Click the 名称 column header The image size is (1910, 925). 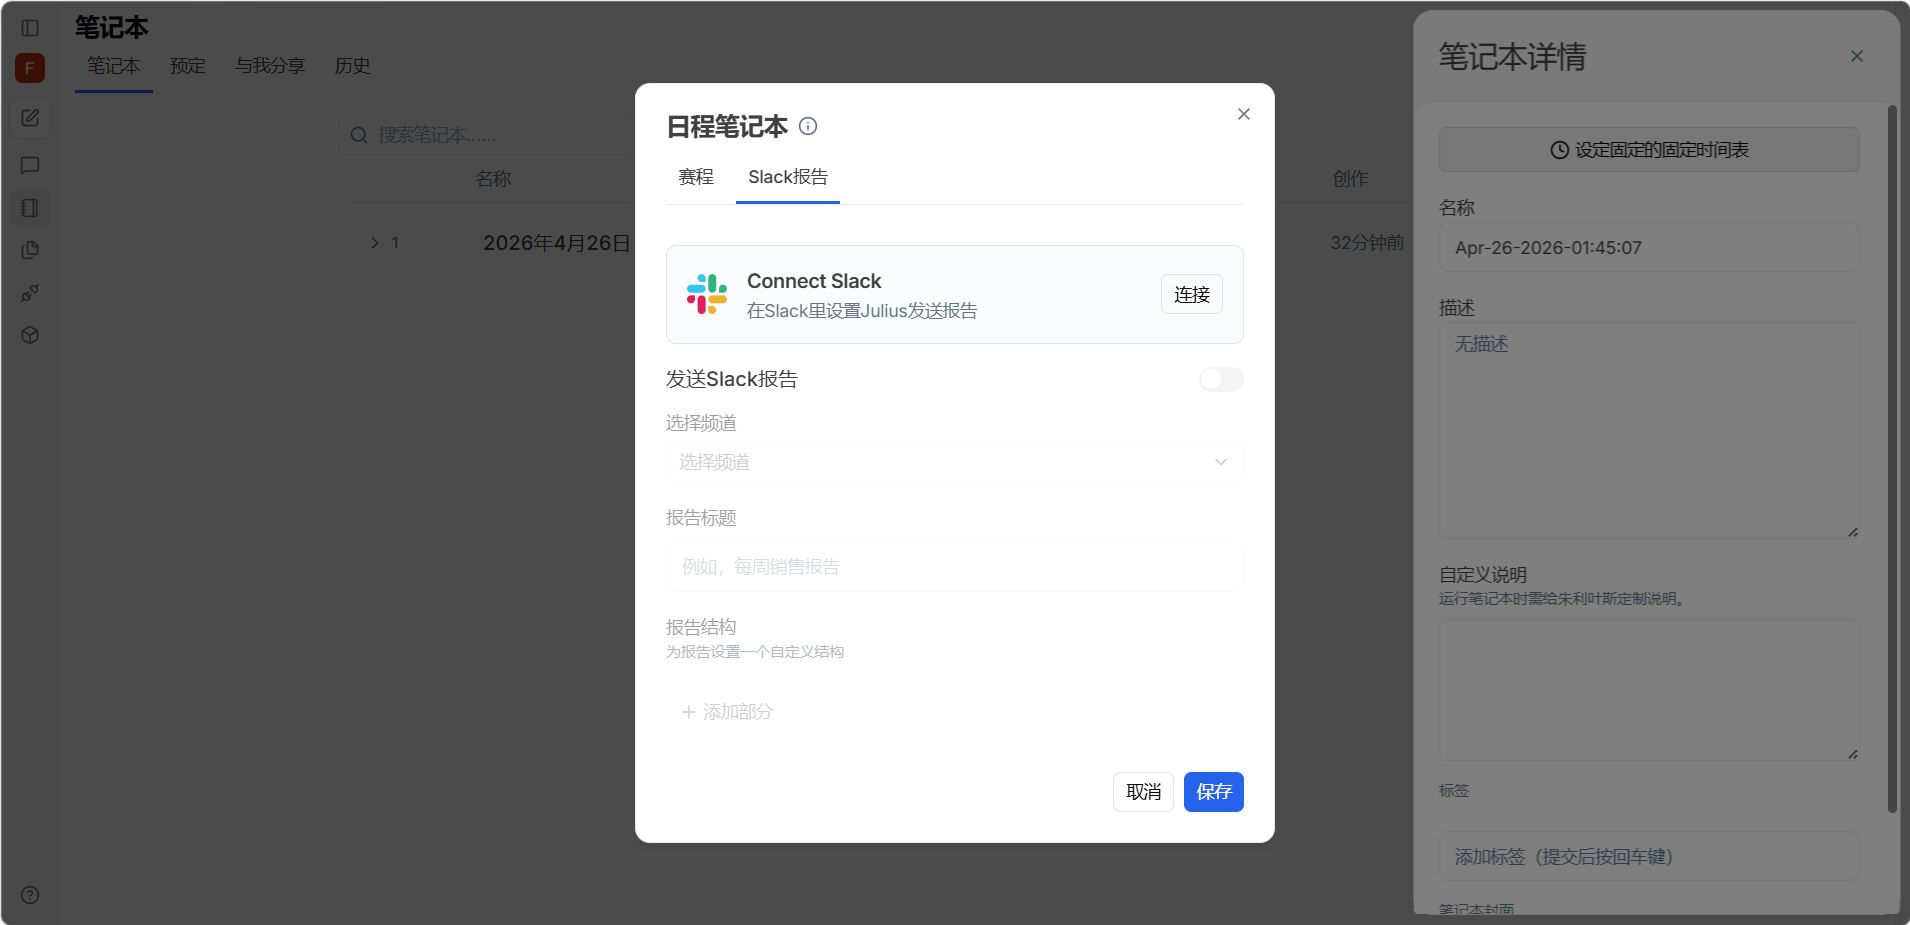pyautogui.click(x=493, y=179)
